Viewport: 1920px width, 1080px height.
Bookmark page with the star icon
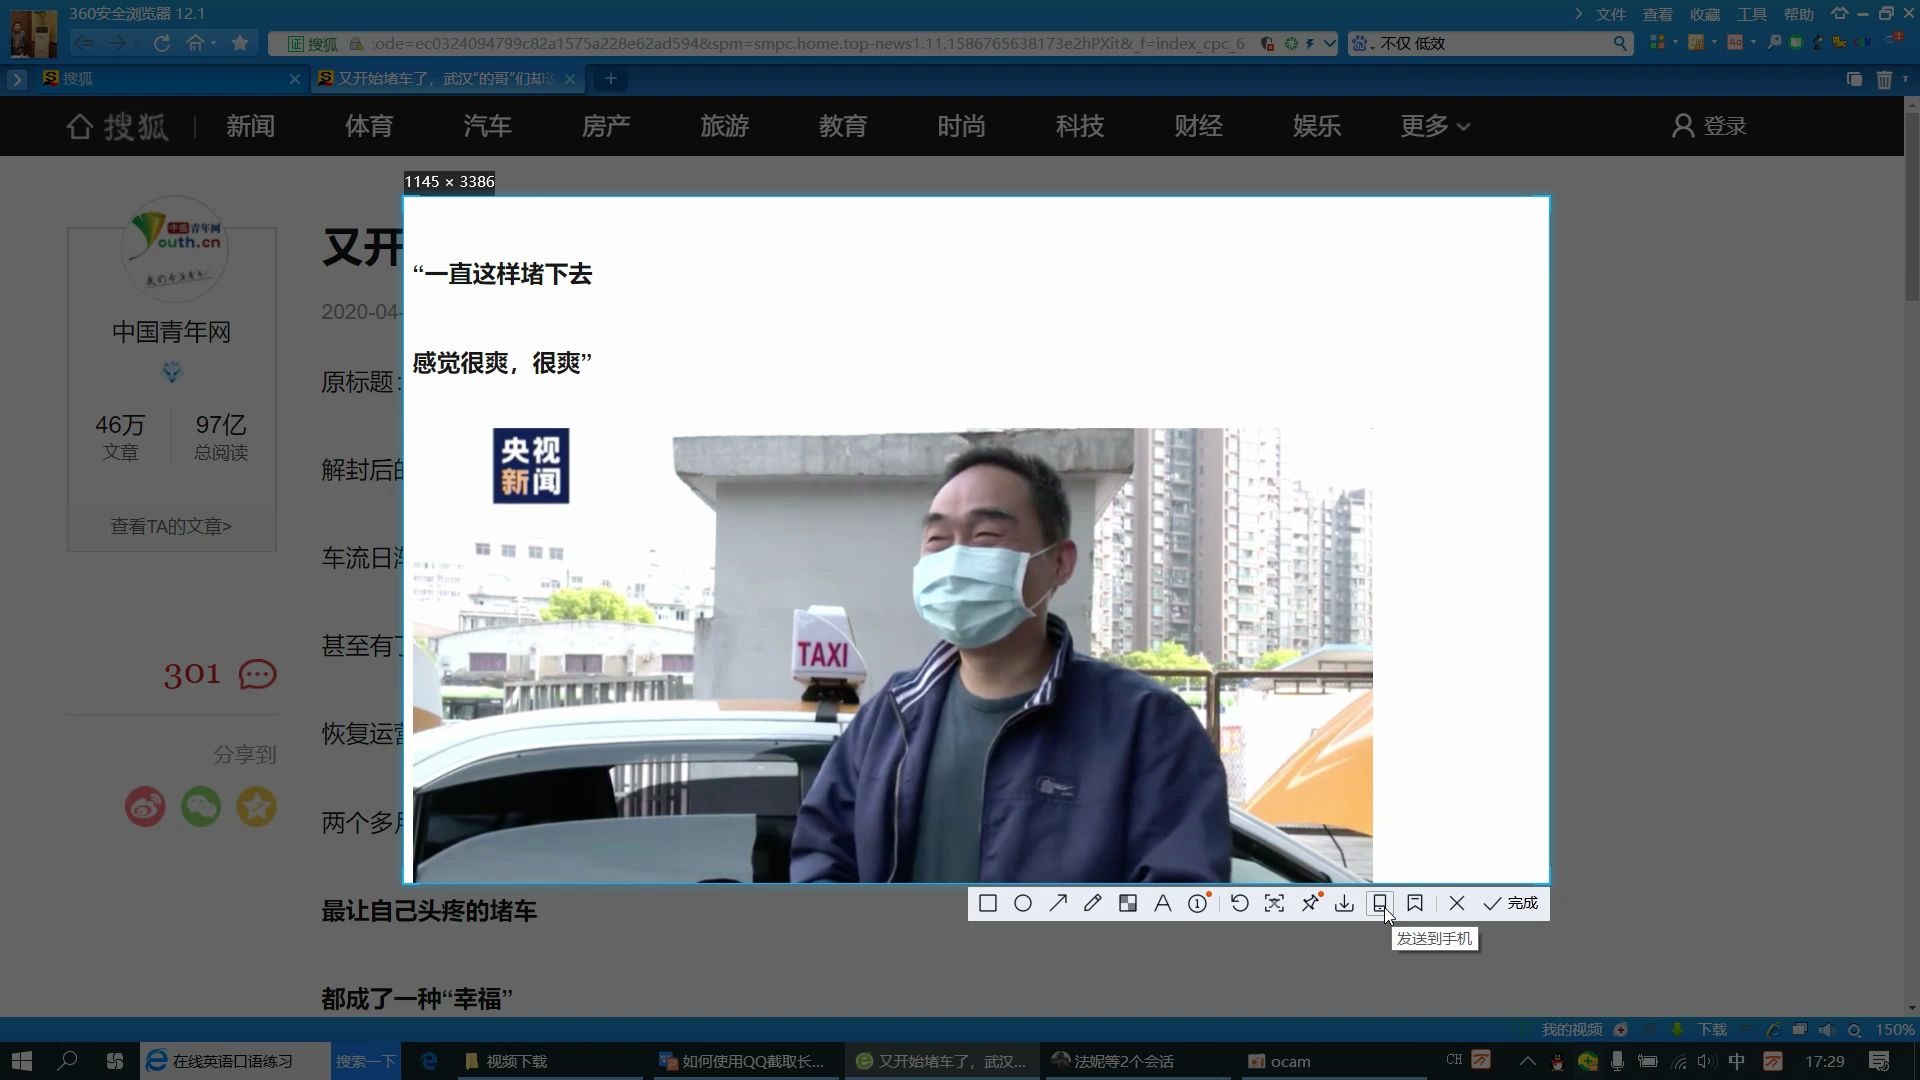pyautogui.click(x=240, y=43)
